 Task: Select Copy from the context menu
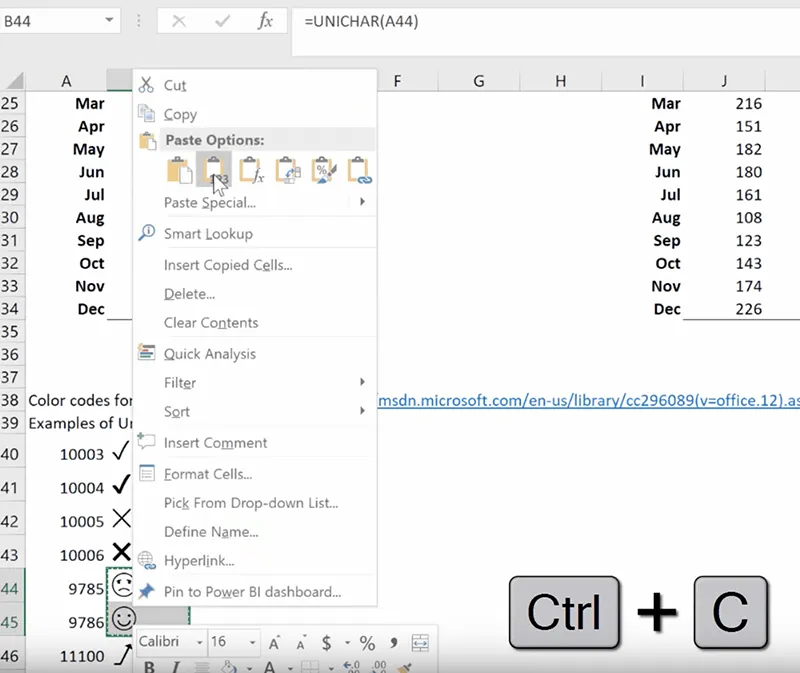coord(180,115)
